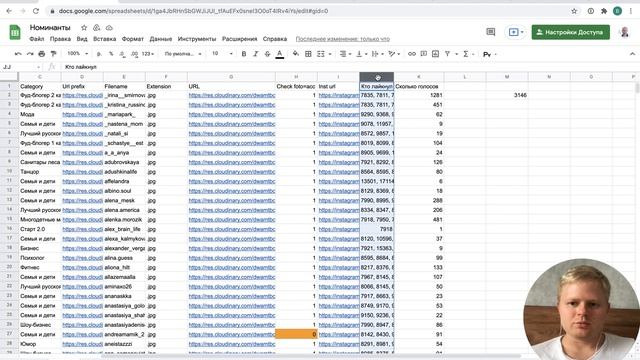Reload the browser page
This screenshot has width=640, height=360.
click(x=36, y=11)
